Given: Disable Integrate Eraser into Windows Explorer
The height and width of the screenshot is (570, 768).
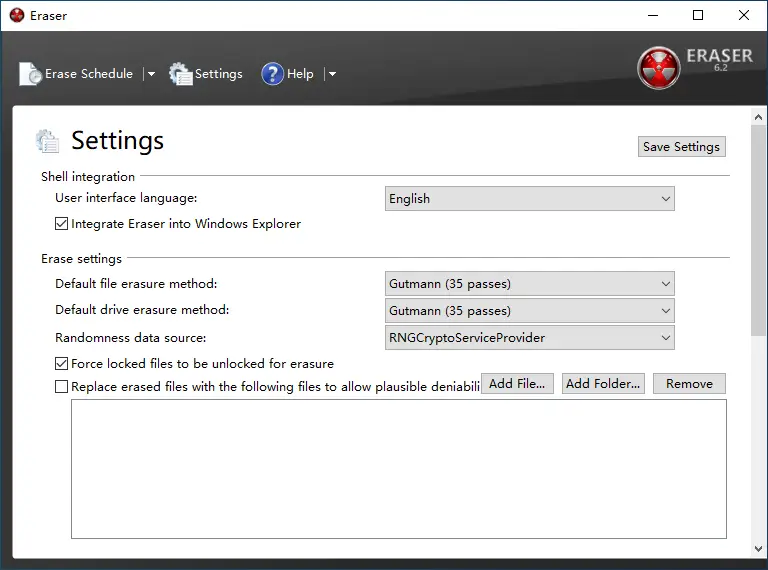Looking at the screenshot, I should (x=62, y=224).
